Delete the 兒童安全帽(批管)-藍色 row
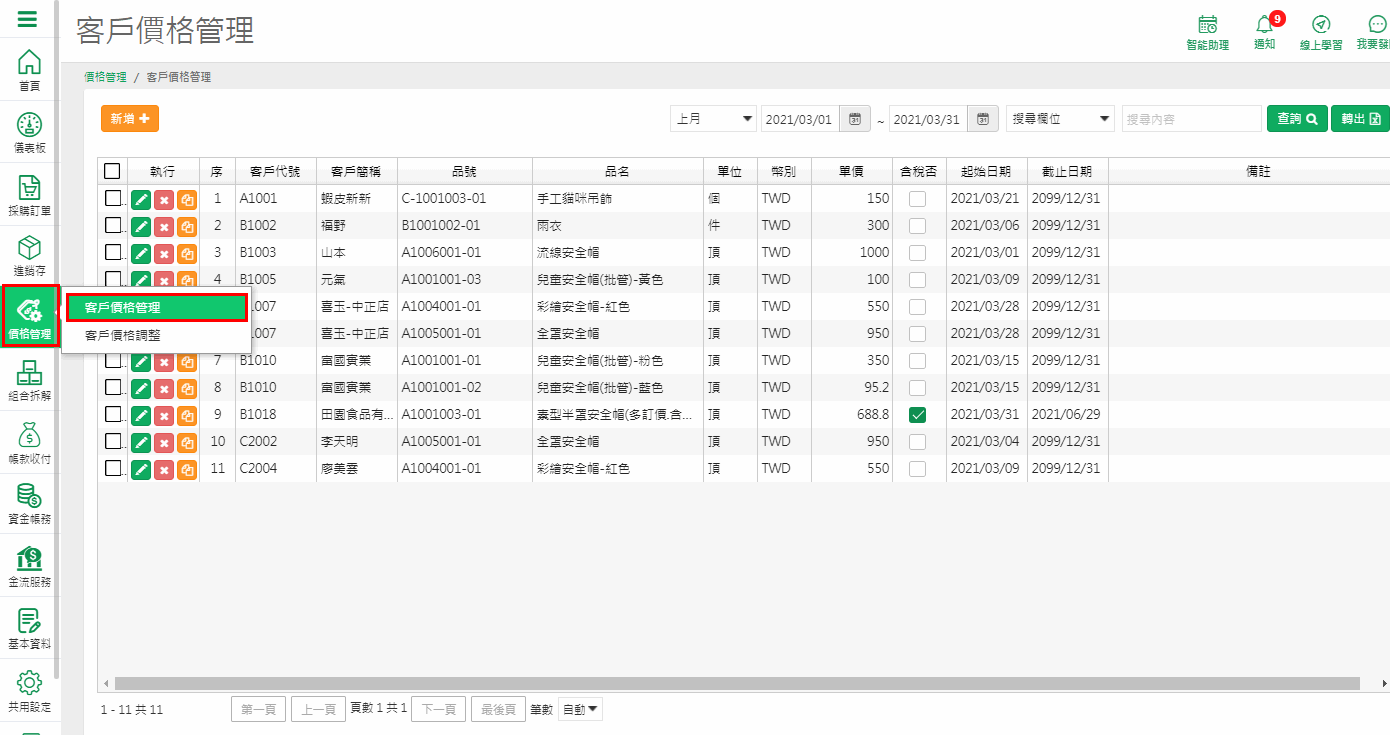Viewport: 1390px width, 735px height. (164, 388)
